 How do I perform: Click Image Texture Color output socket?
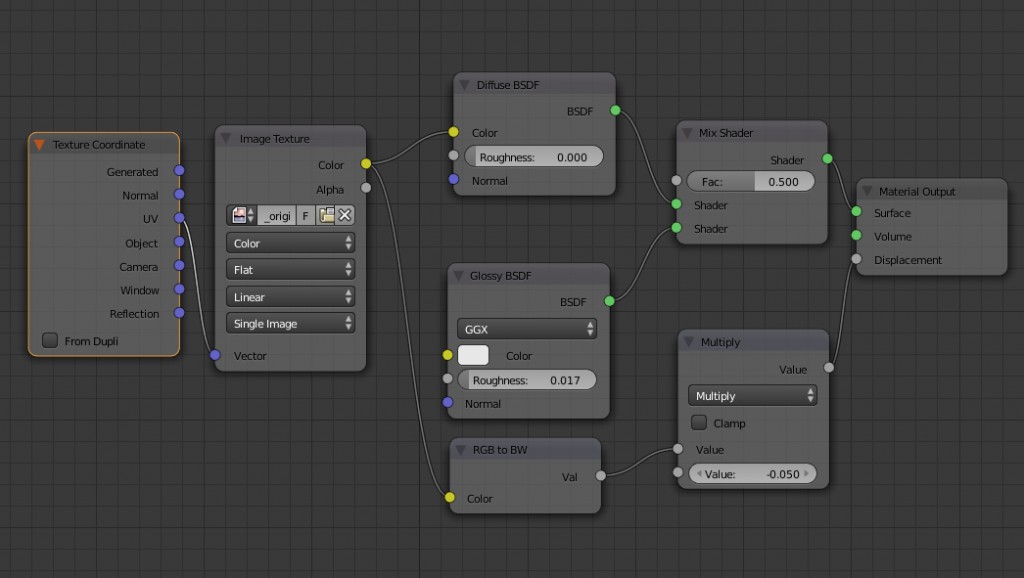pyautogui.click(x=365, y=164)
